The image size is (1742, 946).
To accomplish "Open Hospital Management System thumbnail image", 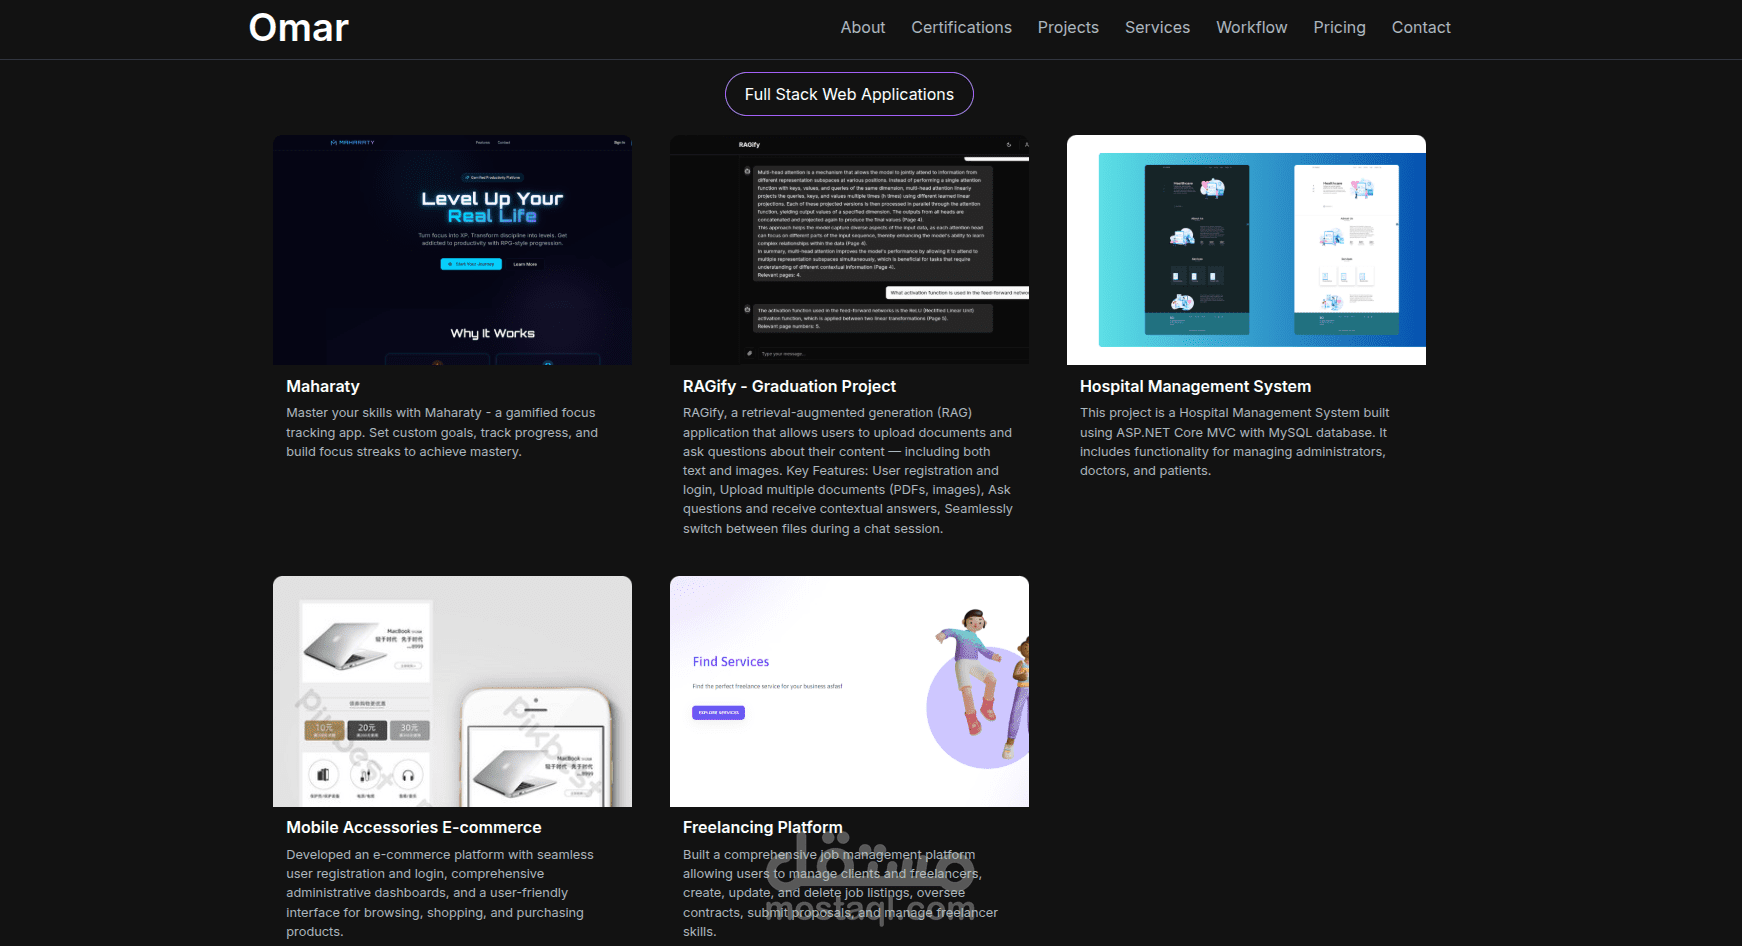I will pos(1246,250).
